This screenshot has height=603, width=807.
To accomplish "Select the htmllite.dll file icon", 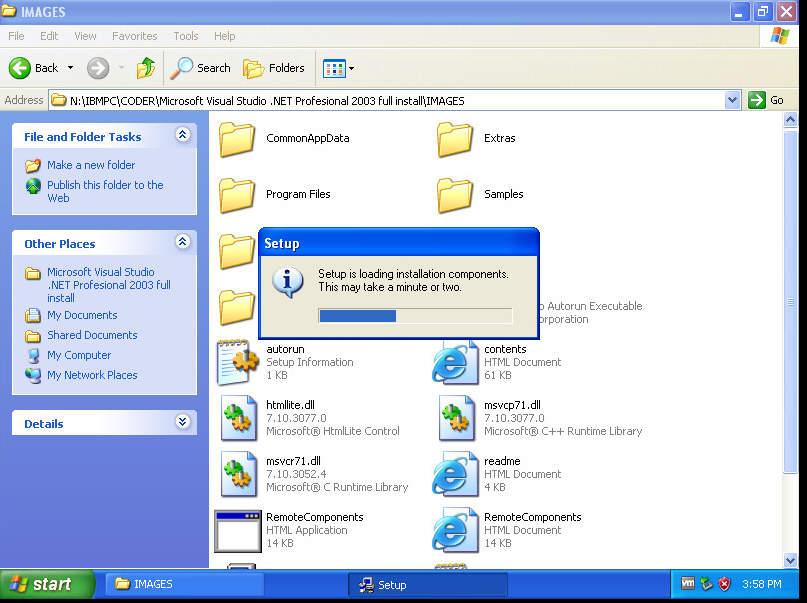I will pyautogui.click(x=239, y=418).
